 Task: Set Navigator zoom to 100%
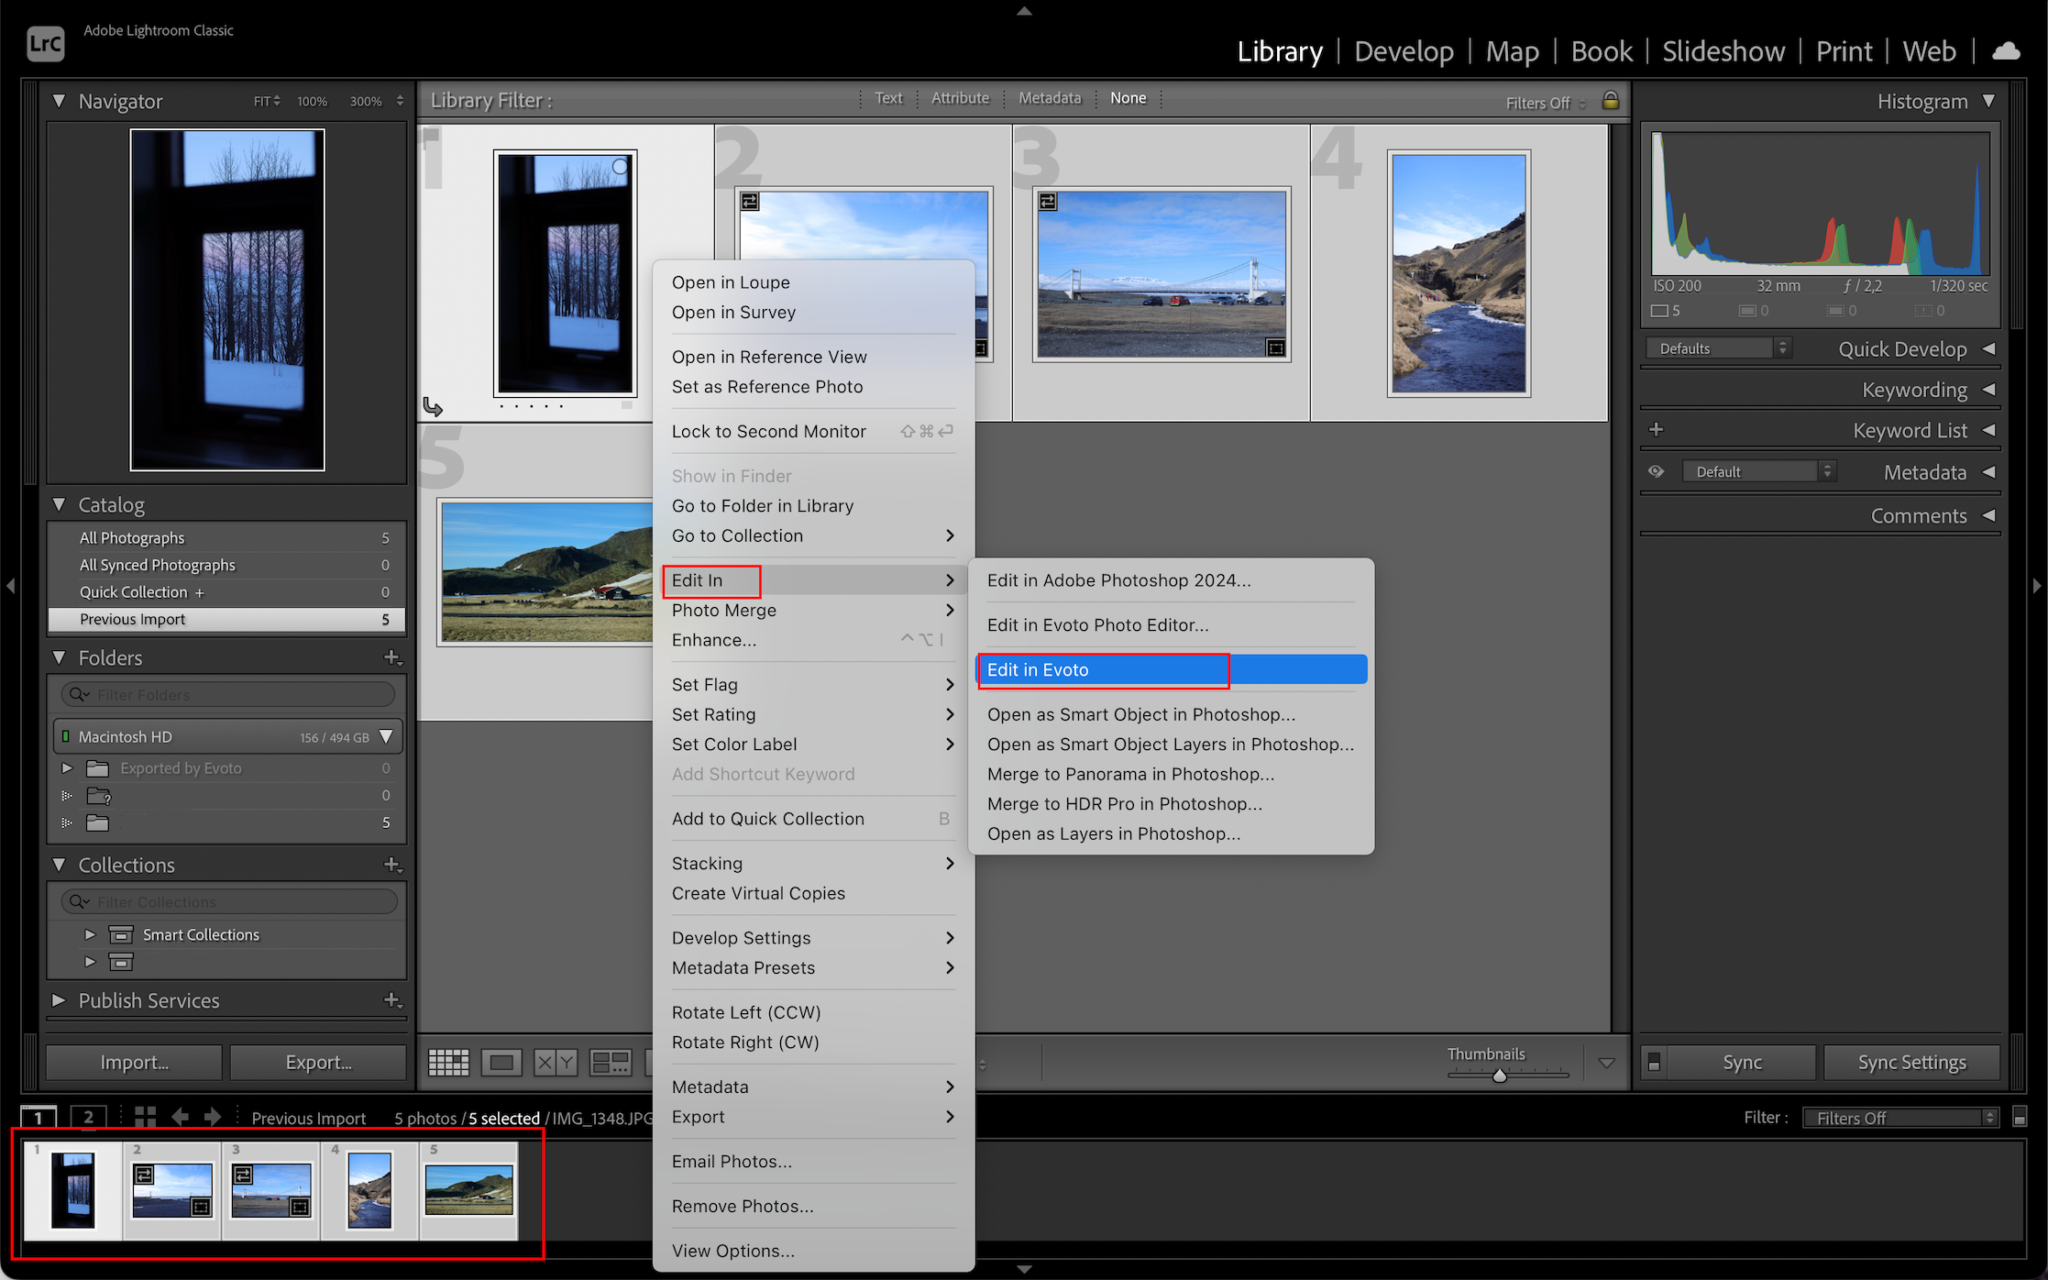(x=312, y=101)
